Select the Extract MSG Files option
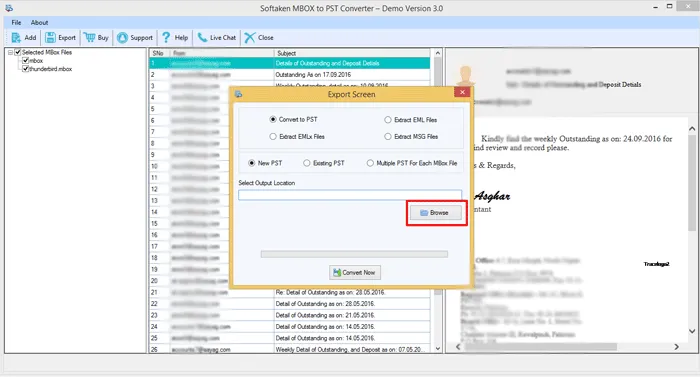The image size is (700, 377). pyautogui.click(x=388, y=137)
